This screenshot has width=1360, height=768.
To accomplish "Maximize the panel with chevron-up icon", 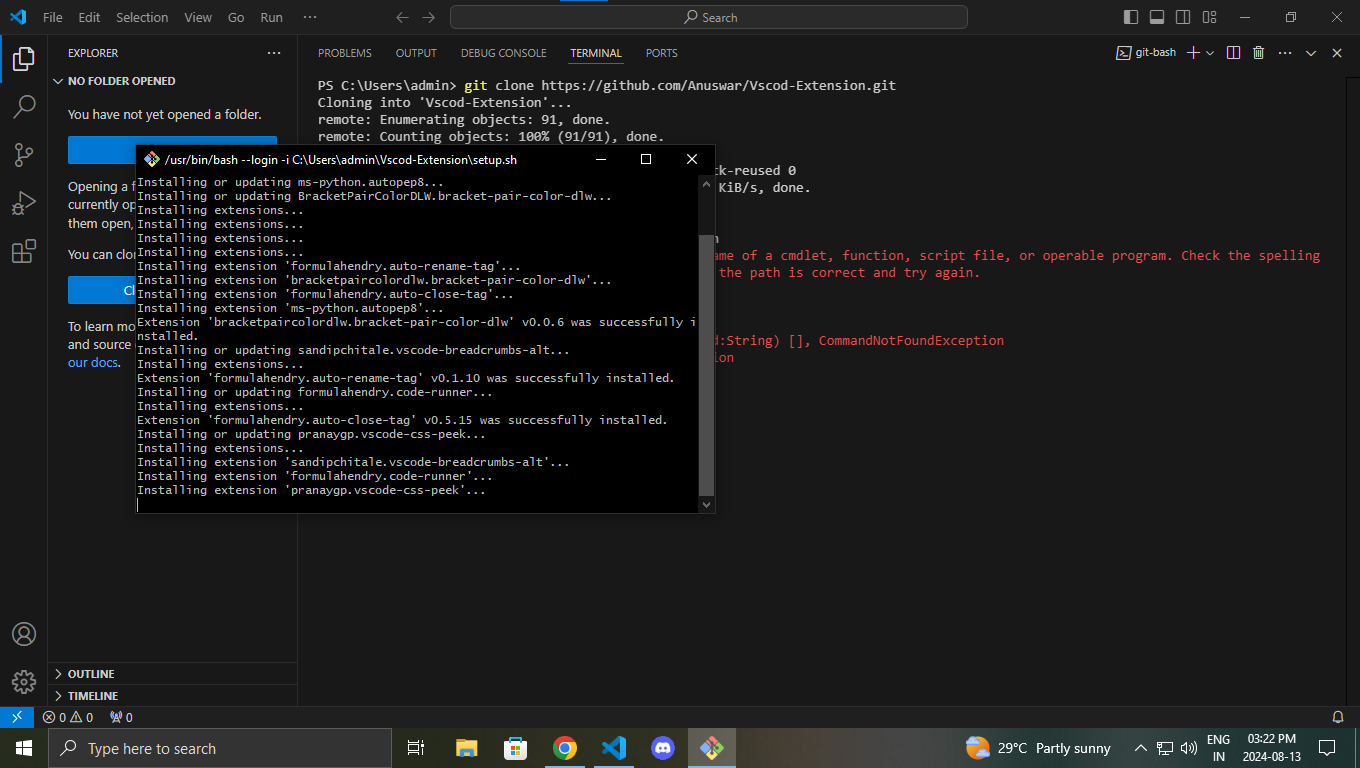I will pos(1311,53).
